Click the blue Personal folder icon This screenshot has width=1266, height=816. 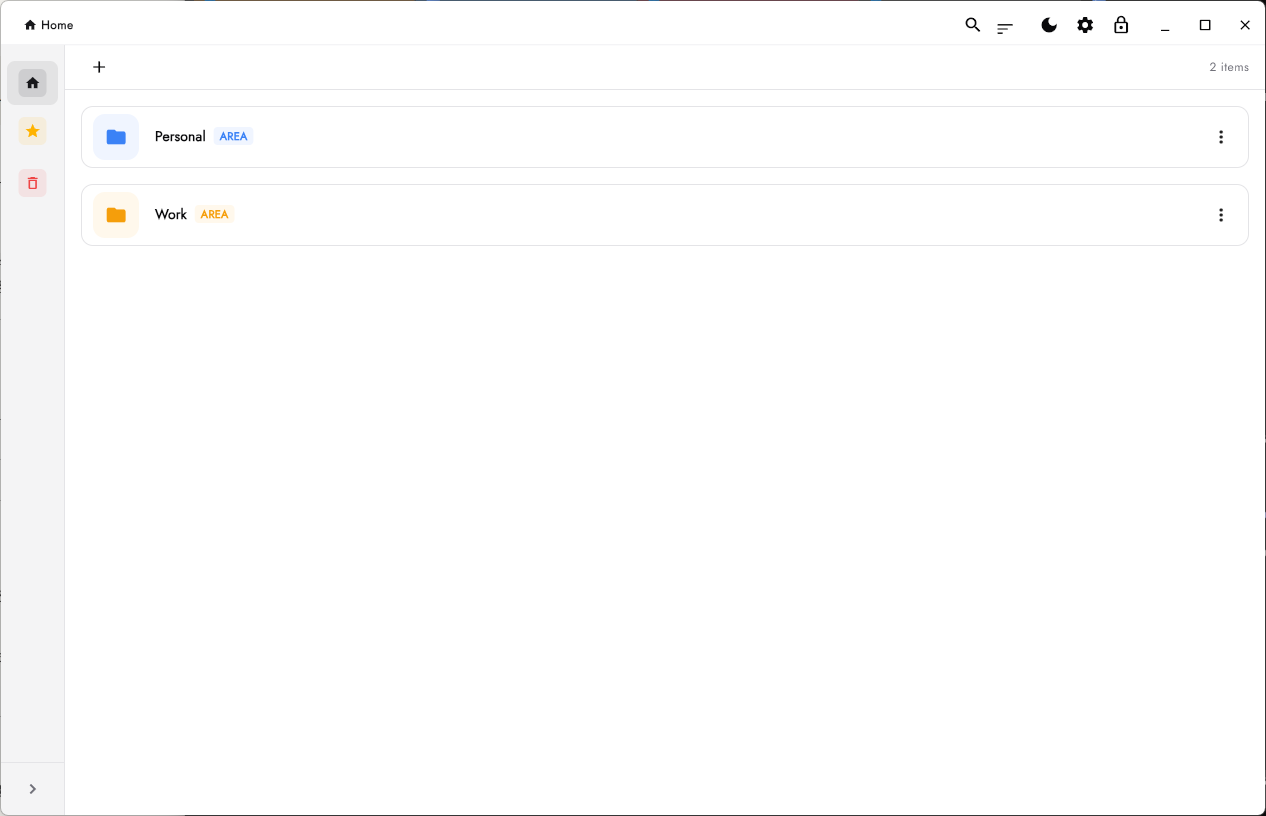(x=116, y=137)
